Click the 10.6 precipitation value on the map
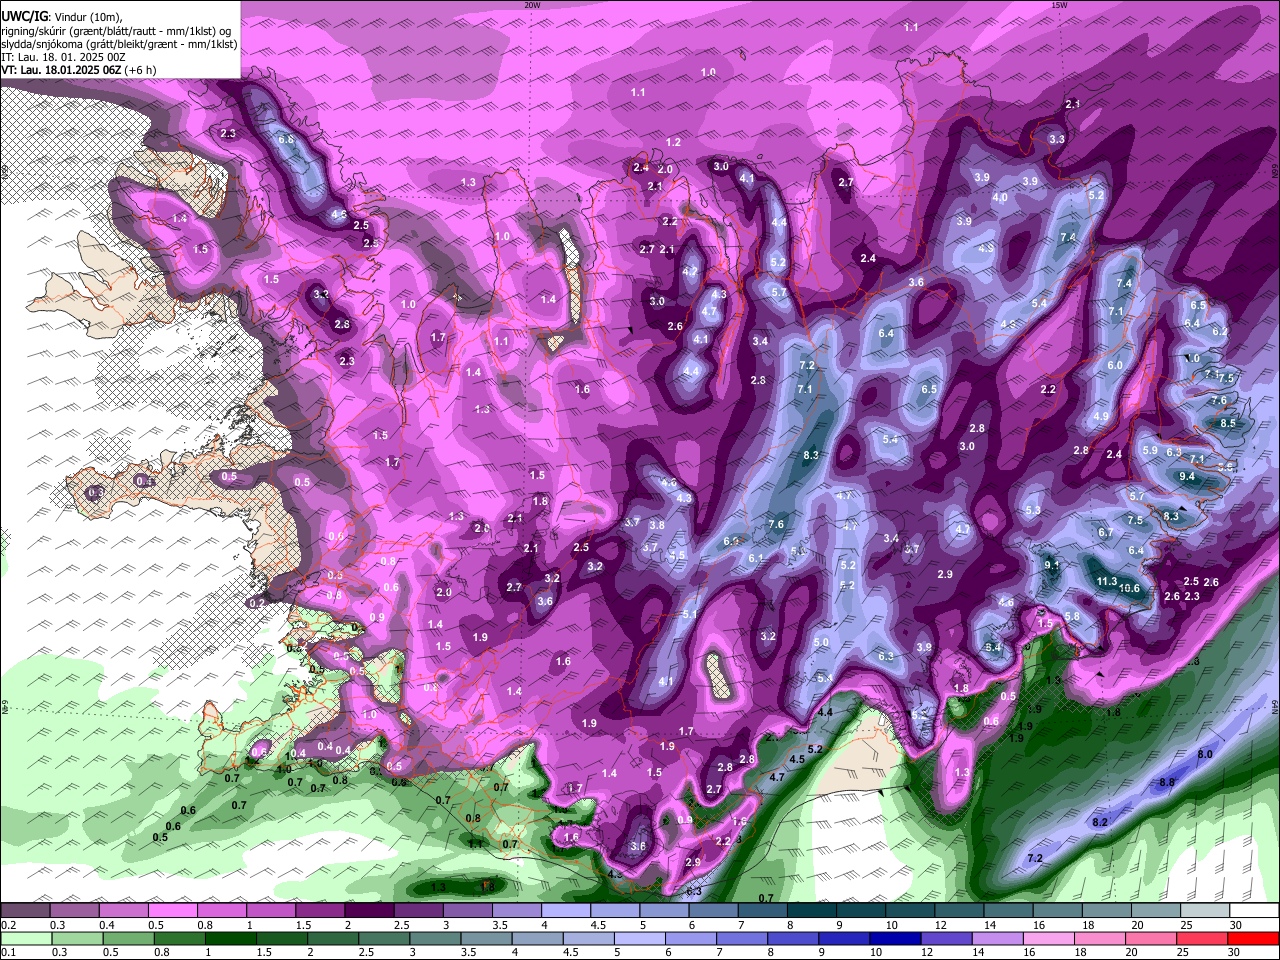Screen dimensions: 1280x960 (x=1129, y=588)
